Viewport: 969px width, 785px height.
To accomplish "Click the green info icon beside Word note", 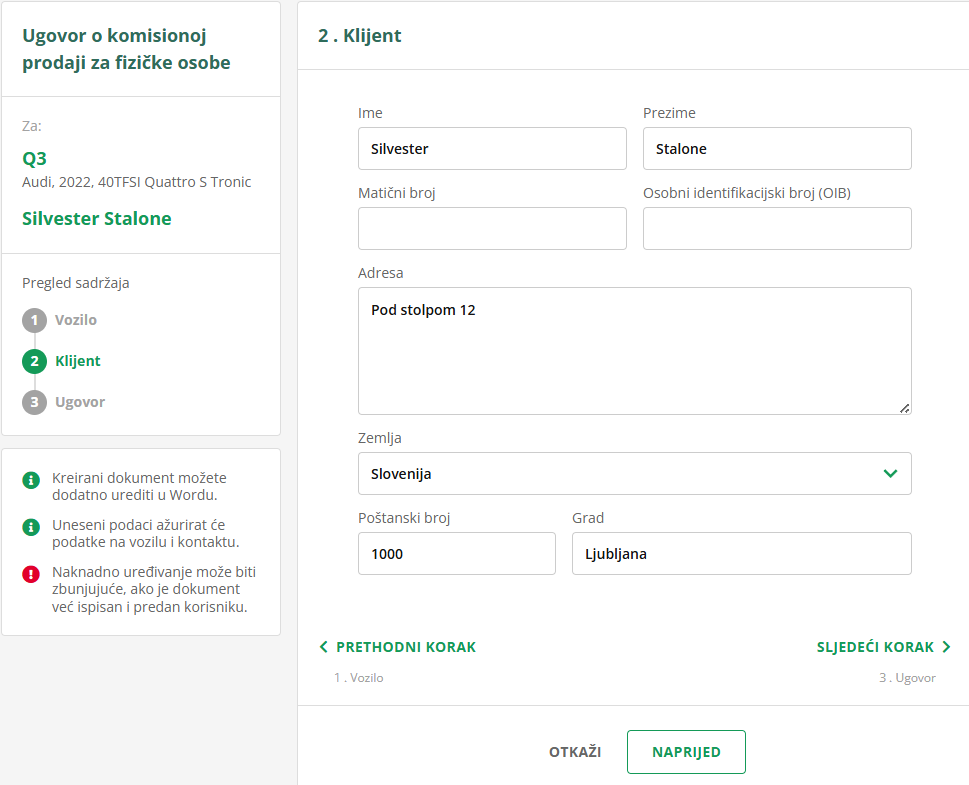I will (x=31, y=480).
